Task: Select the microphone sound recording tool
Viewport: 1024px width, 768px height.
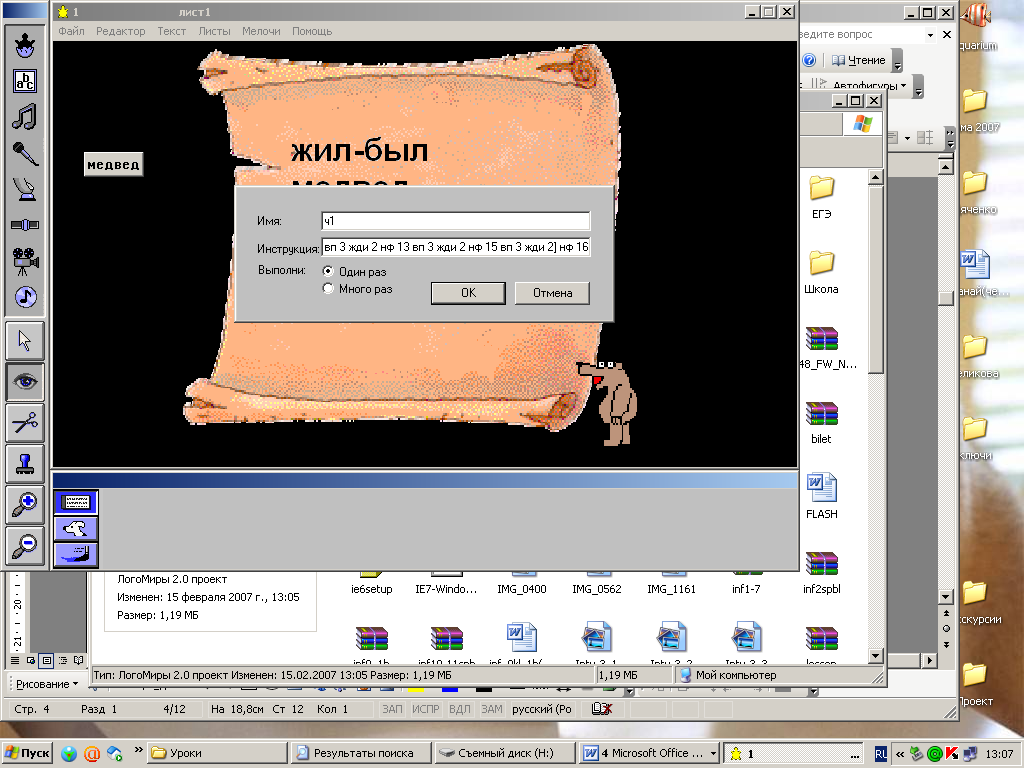Action: pyautogui.click(x=25, y=153)
